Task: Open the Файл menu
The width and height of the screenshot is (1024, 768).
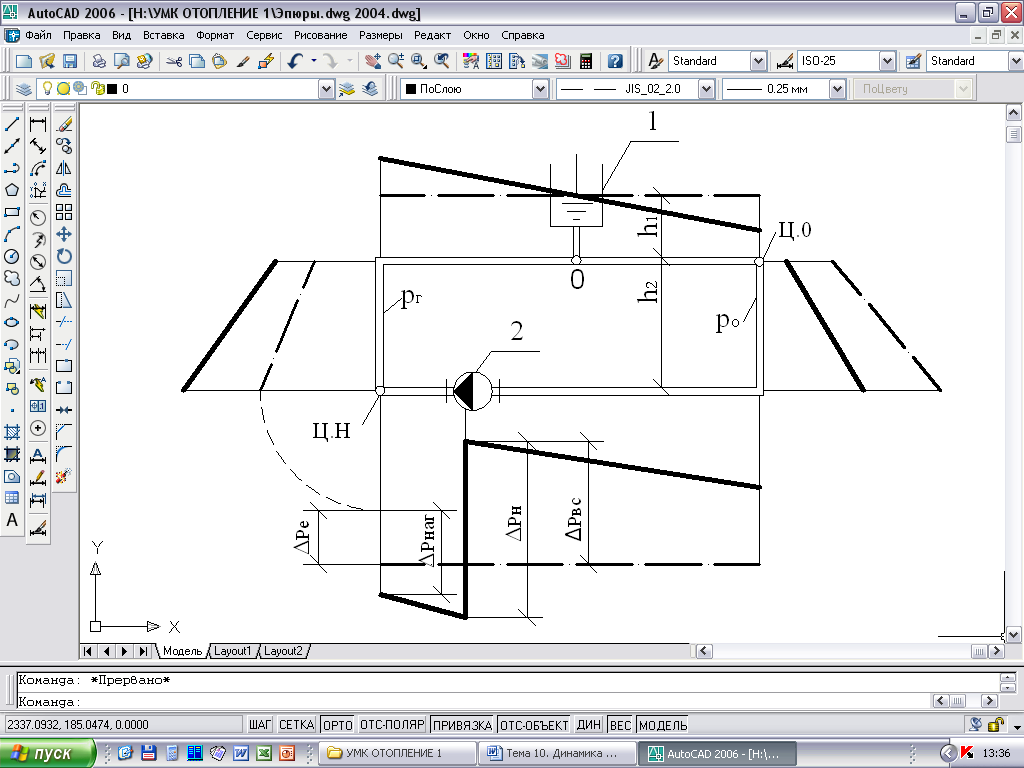Action: tap(39, 35)
